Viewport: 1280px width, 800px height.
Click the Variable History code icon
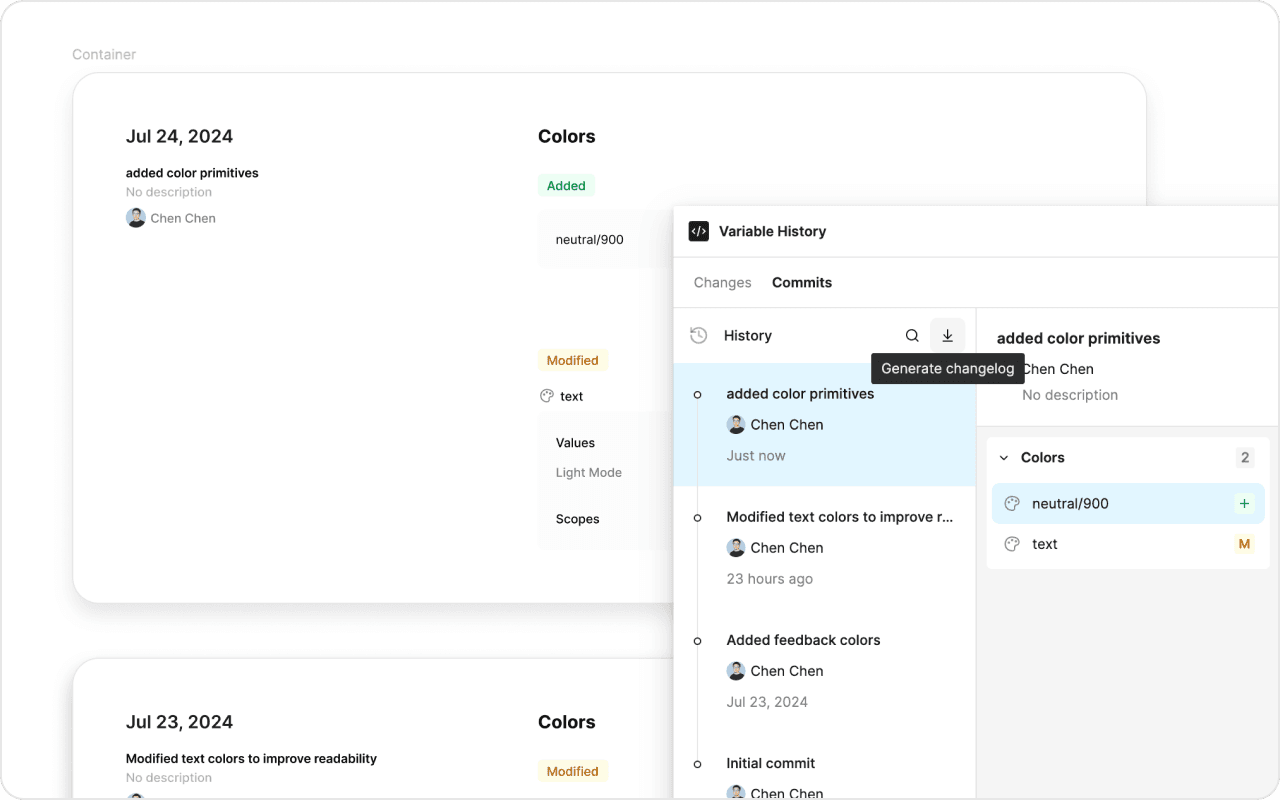click(x=699, y=231)
